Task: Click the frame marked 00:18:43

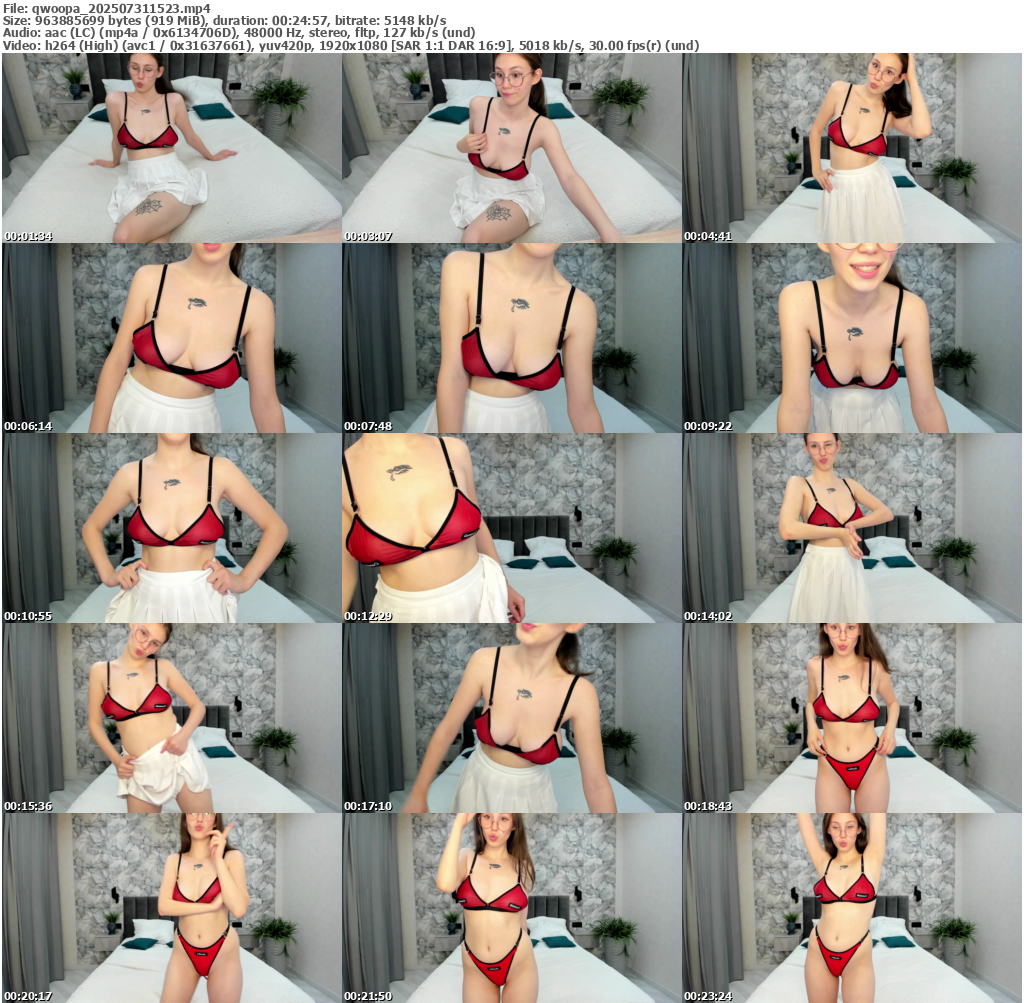Action: click(852, 718)
